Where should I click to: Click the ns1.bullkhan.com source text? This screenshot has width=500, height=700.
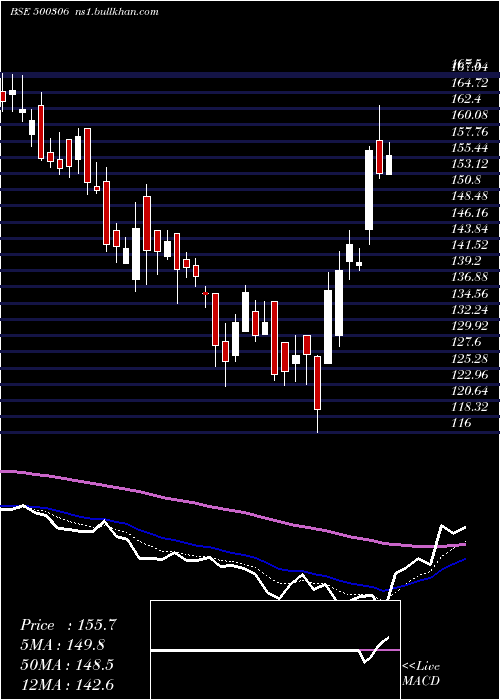click(116, 12)
